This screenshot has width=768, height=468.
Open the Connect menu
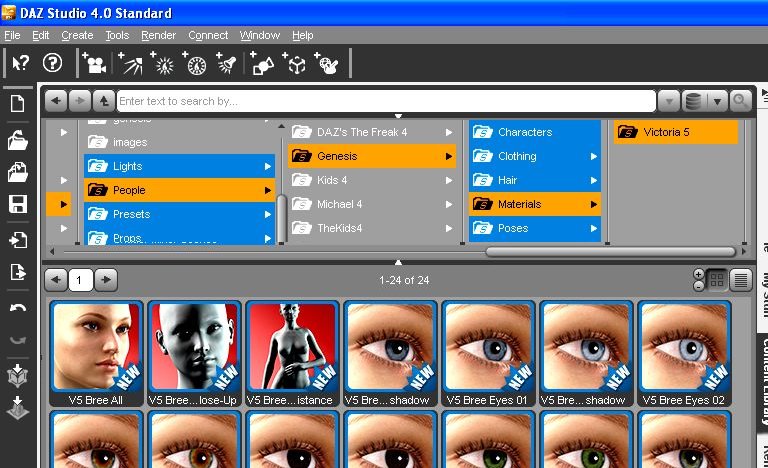pos(208,35)
